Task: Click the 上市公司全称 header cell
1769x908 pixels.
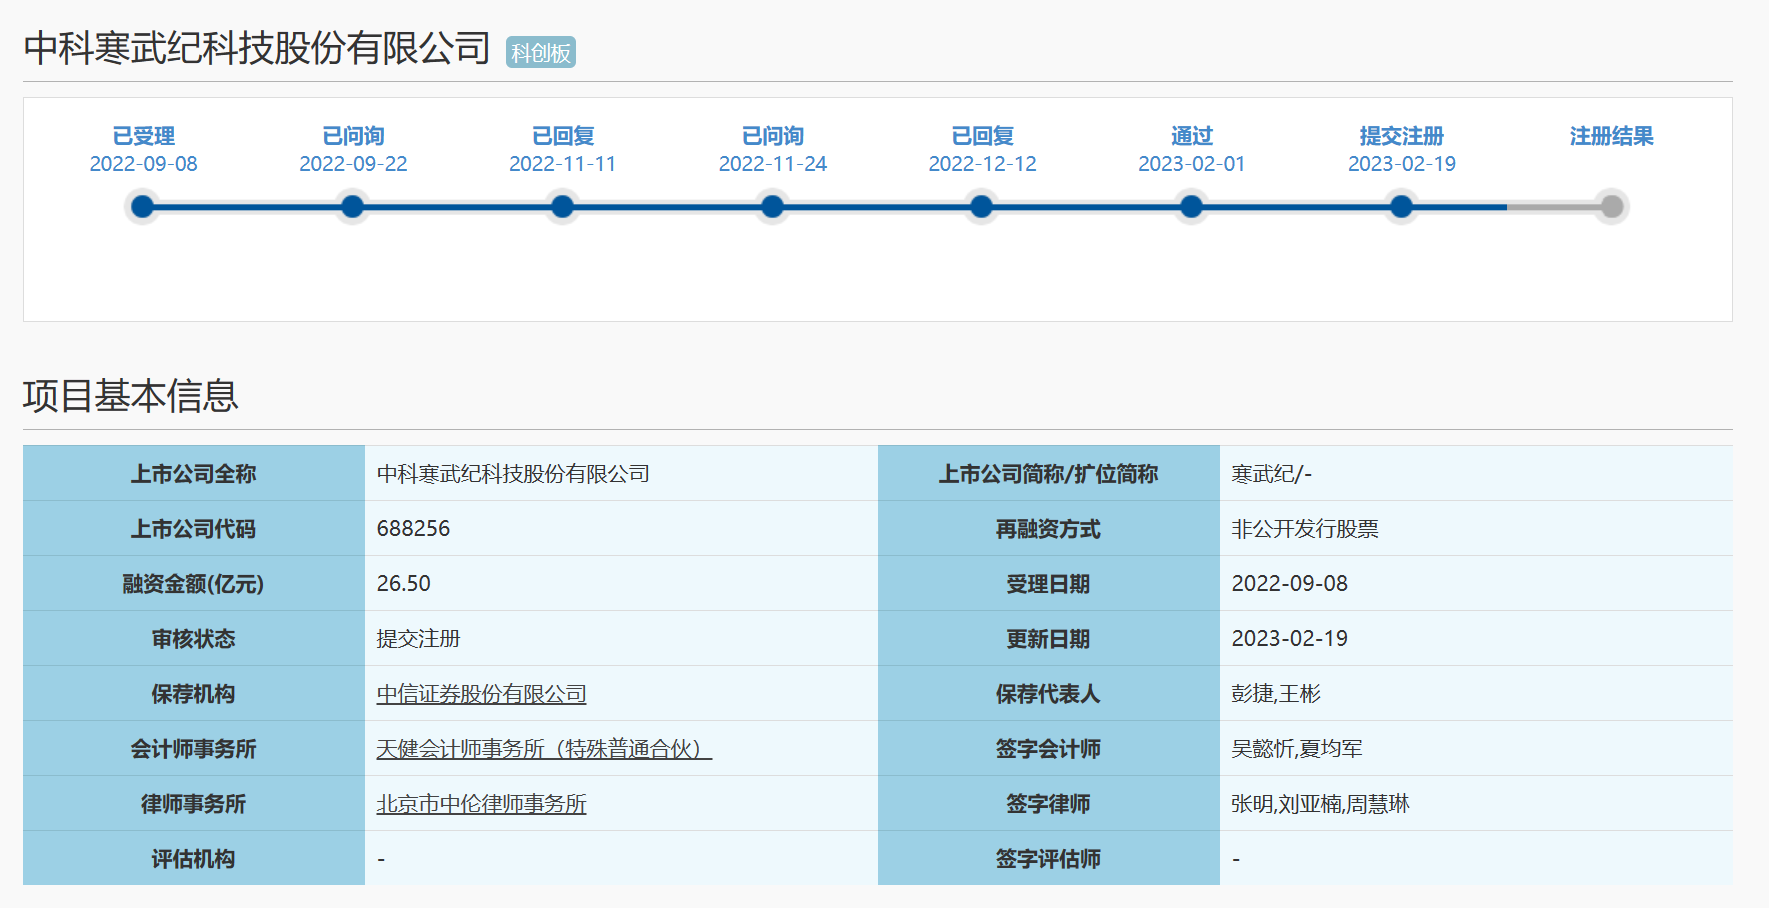Action: tap(194, 473)
